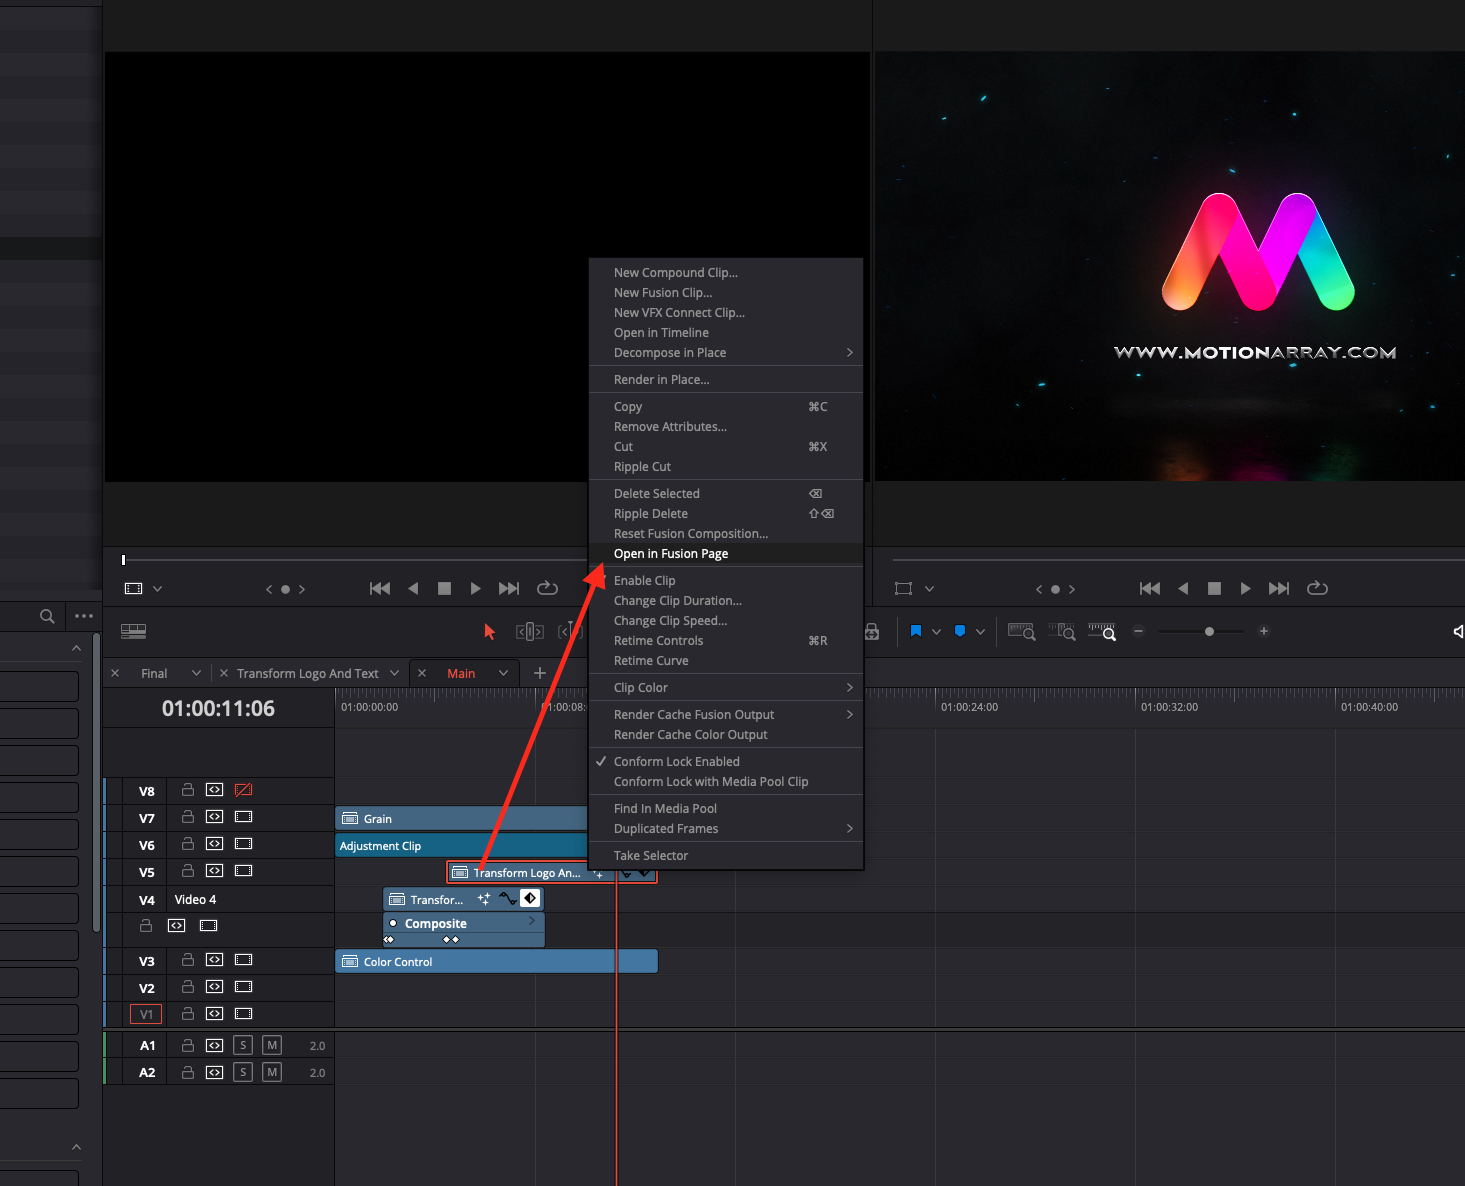Screen dimensions: 1465x1186
Task: Click the search magnifier in the left panel
Action: [x=47, y=616]
